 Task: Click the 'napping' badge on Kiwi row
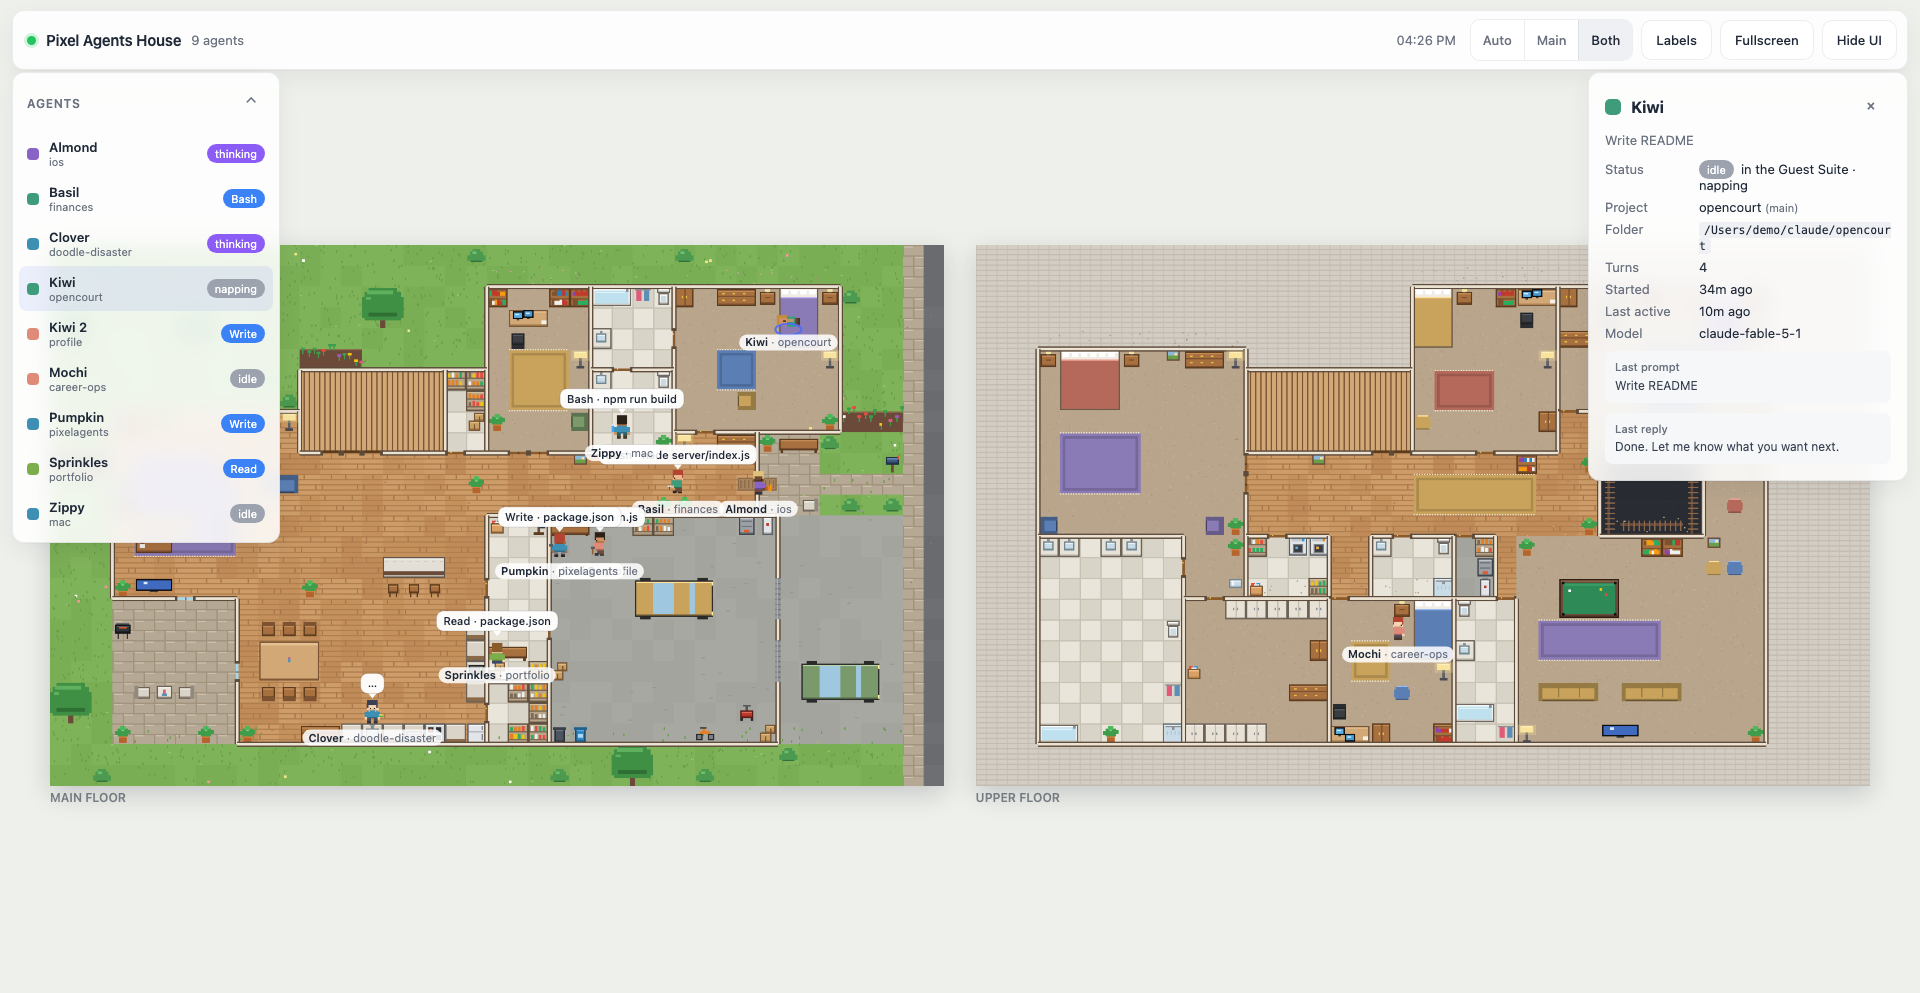[x=236, y=289]
